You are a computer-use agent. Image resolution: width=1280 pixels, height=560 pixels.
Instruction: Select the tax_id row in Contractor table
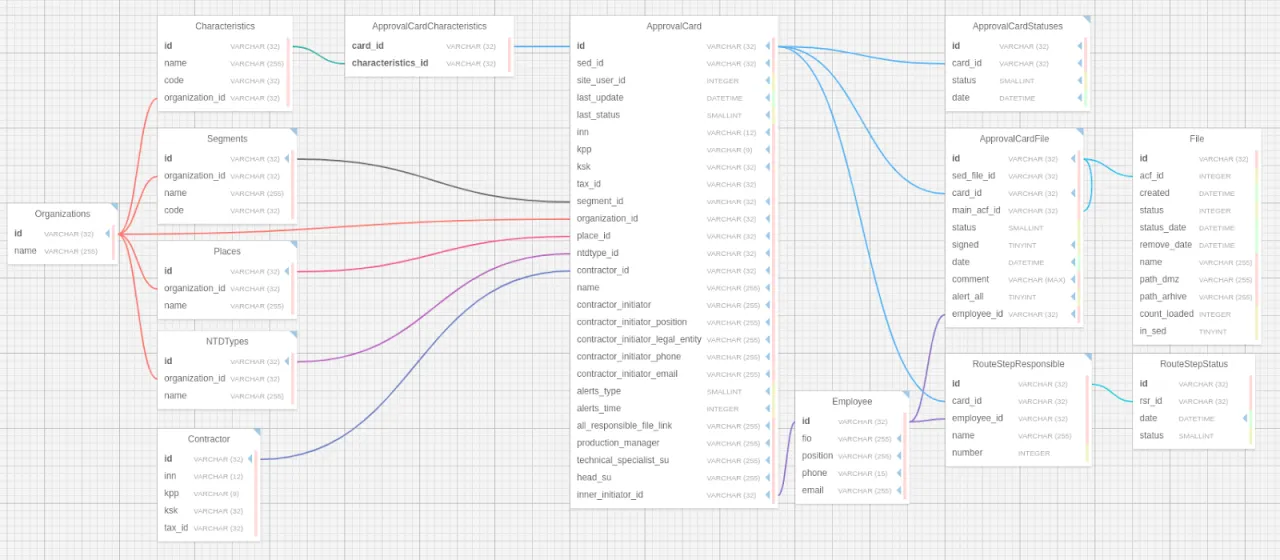tap(176, 528)
